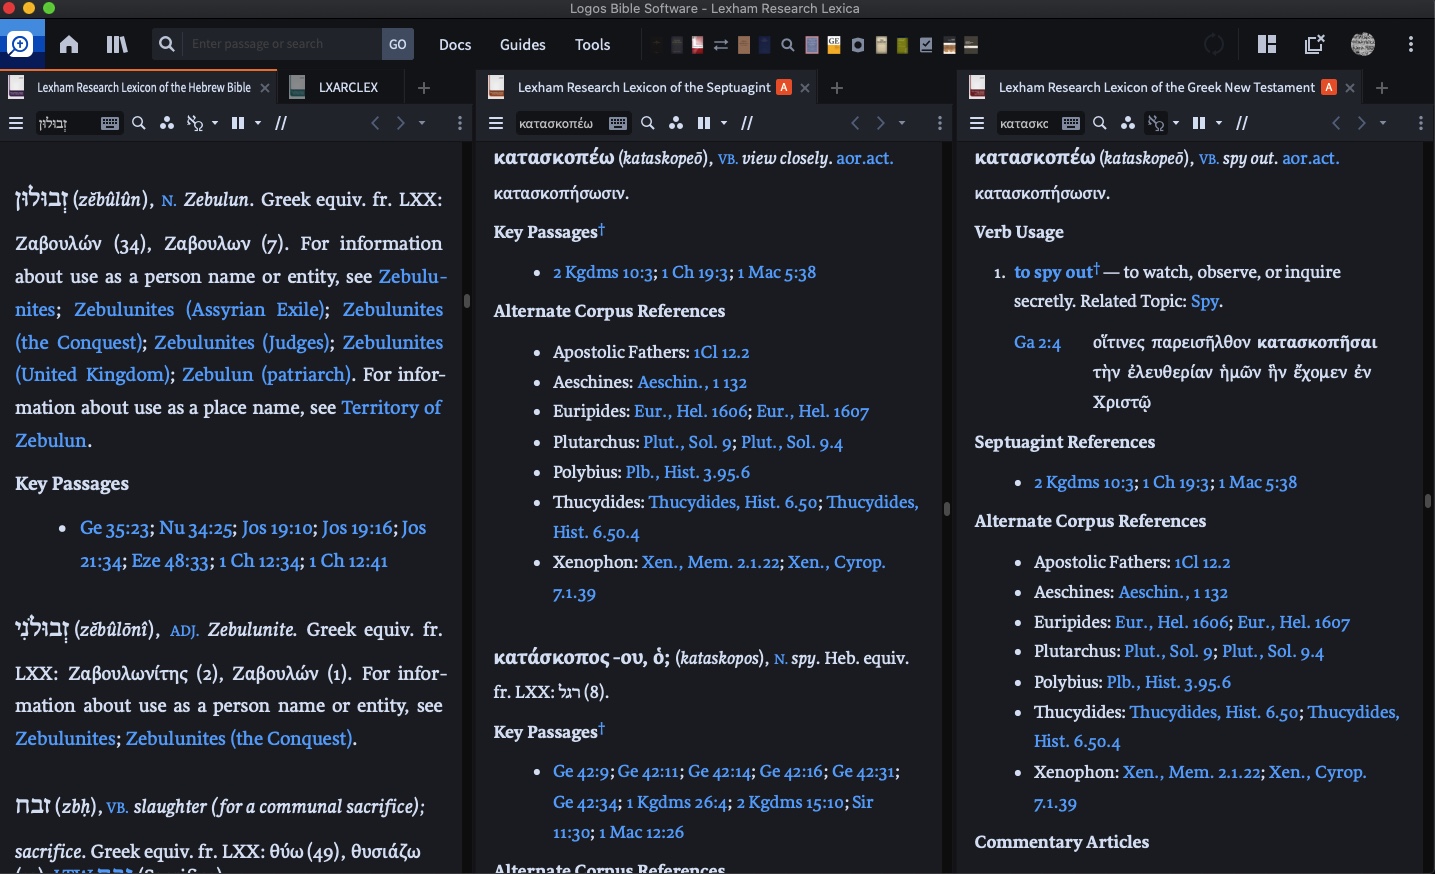
Task: Open the Territory of Zebulon link
Action: coord(391,407)
